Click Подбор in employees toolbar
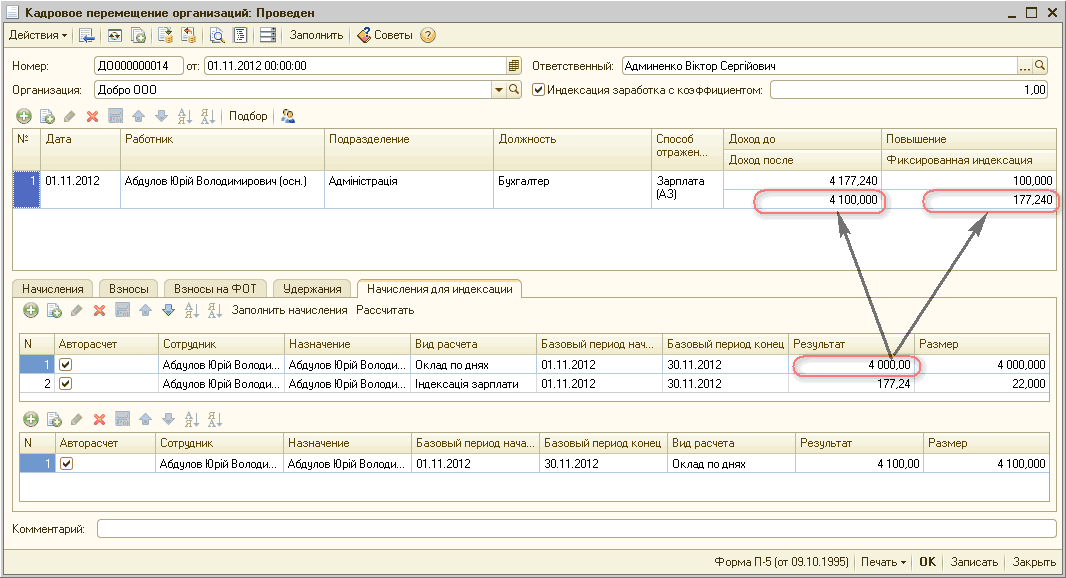The image size is (1066, 578). [248, 116]
